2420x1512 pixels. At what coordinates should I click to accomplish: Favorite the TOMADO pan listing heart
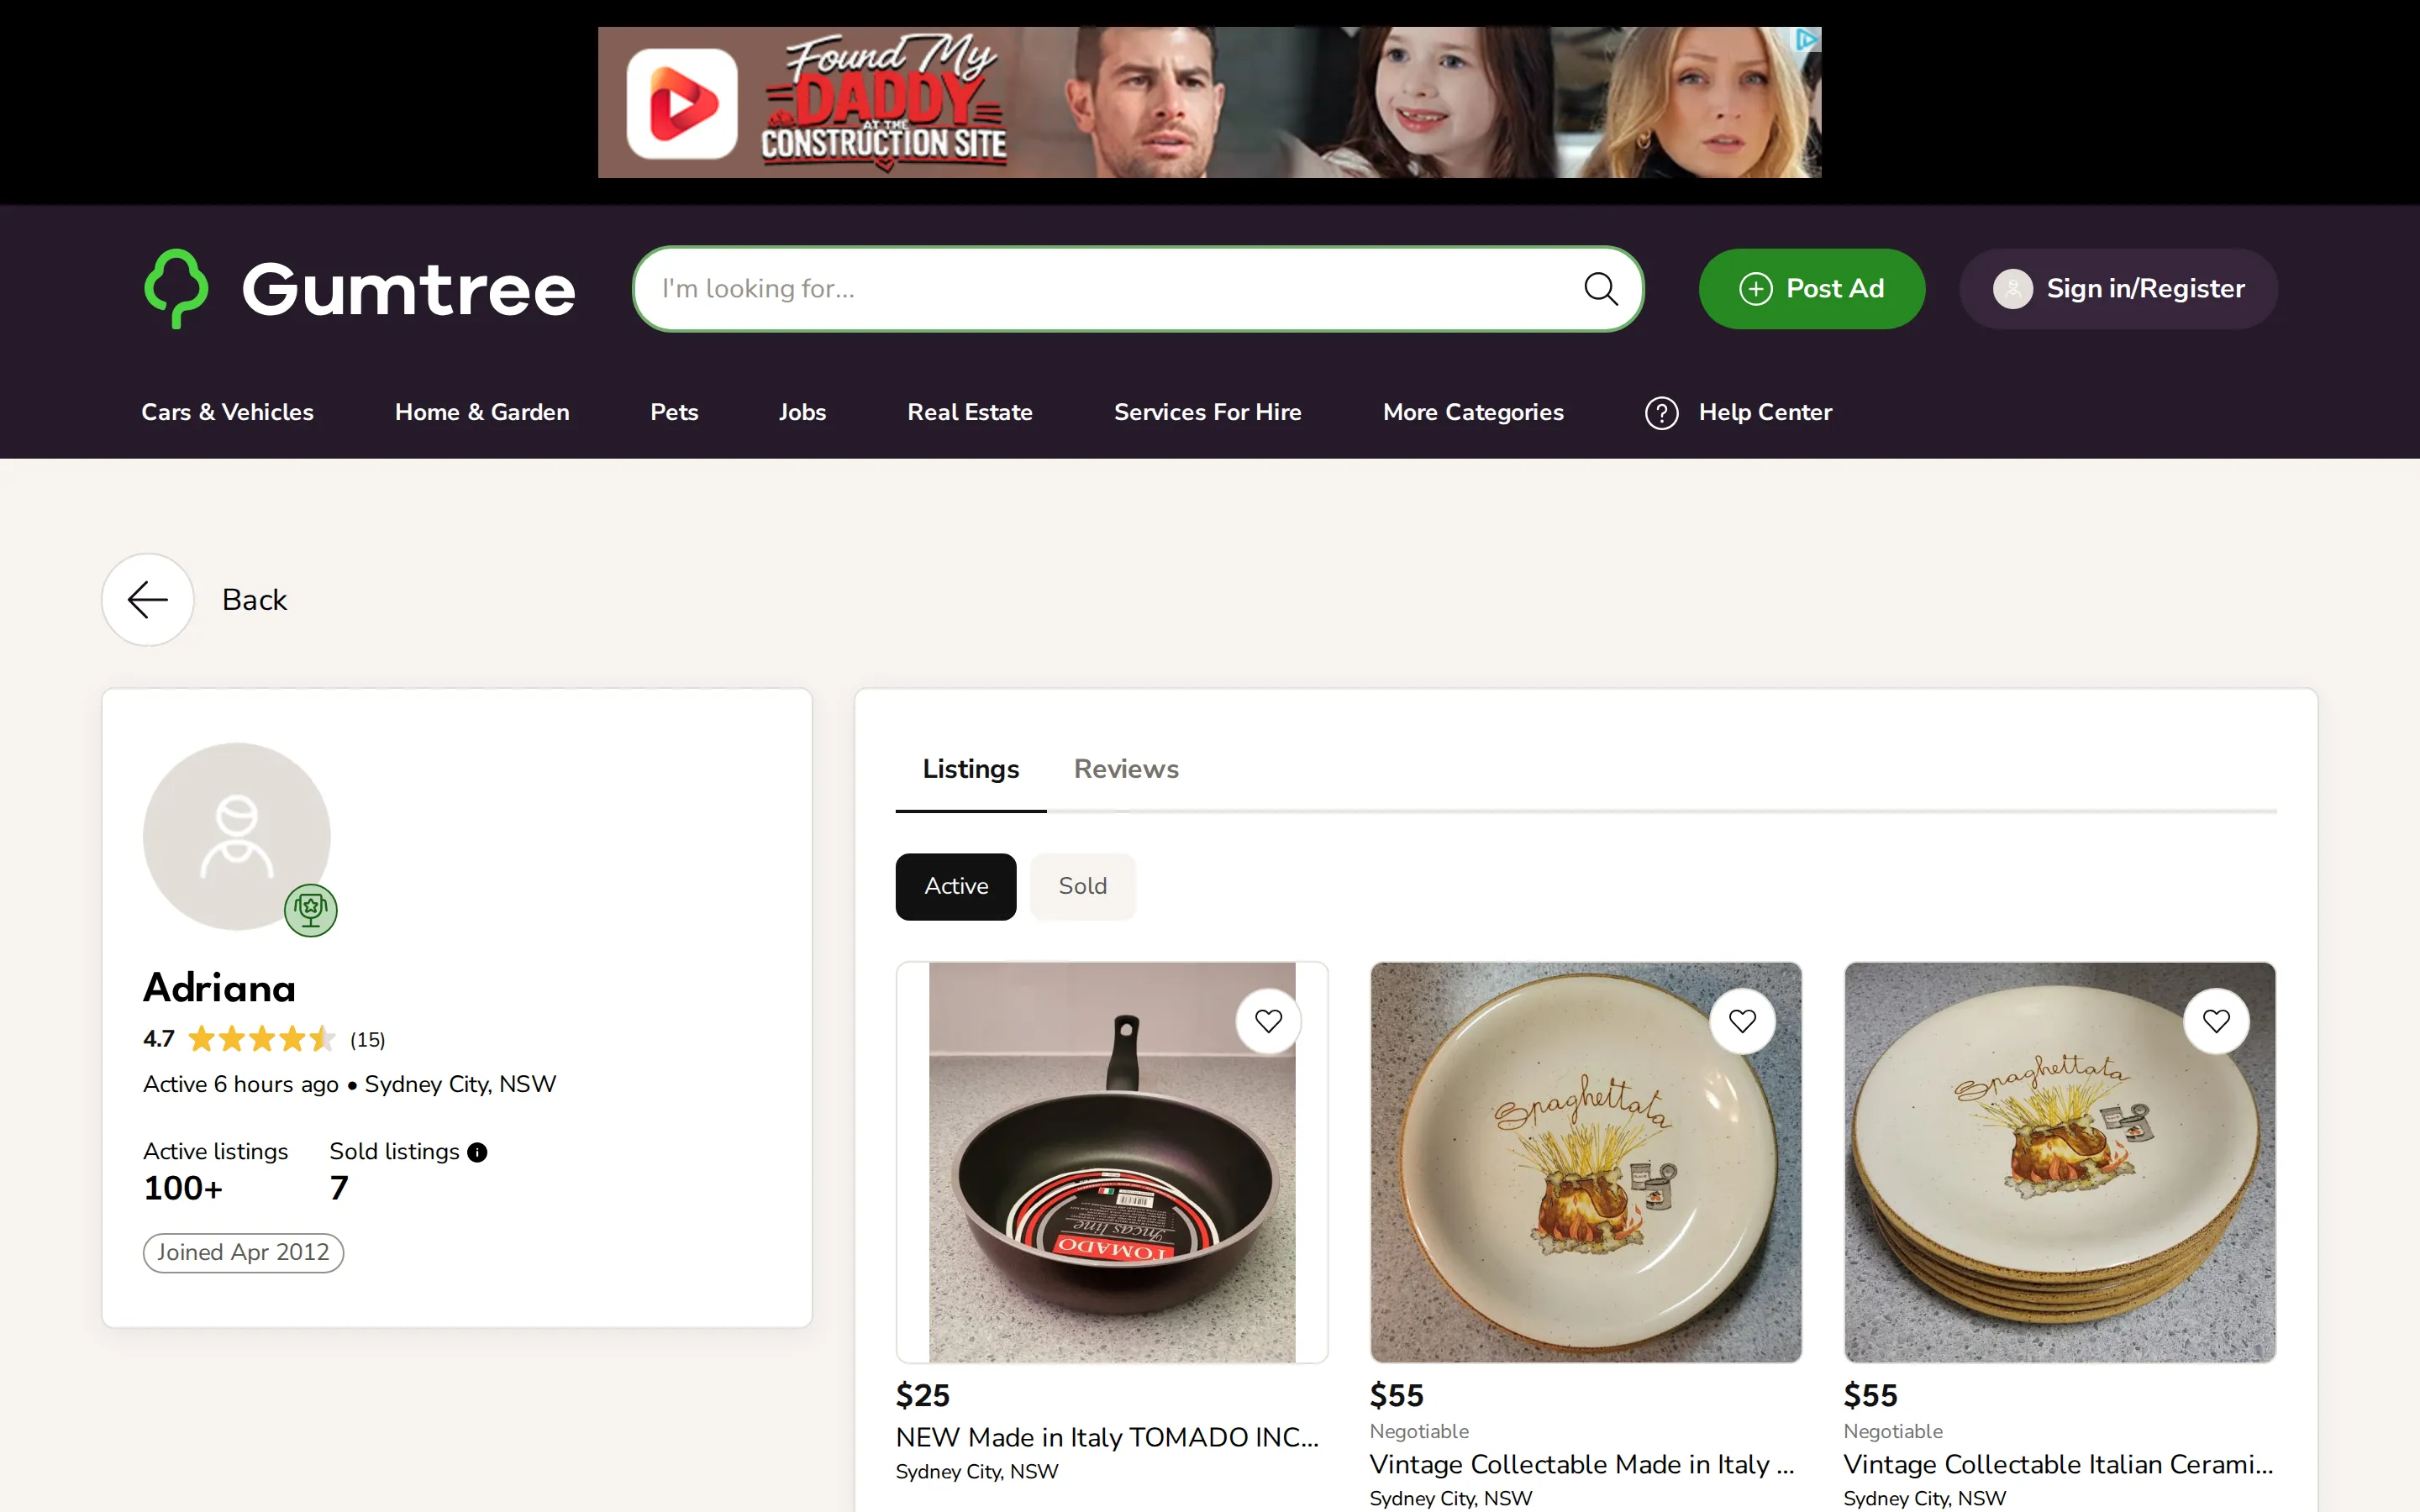(1268, 1021)
